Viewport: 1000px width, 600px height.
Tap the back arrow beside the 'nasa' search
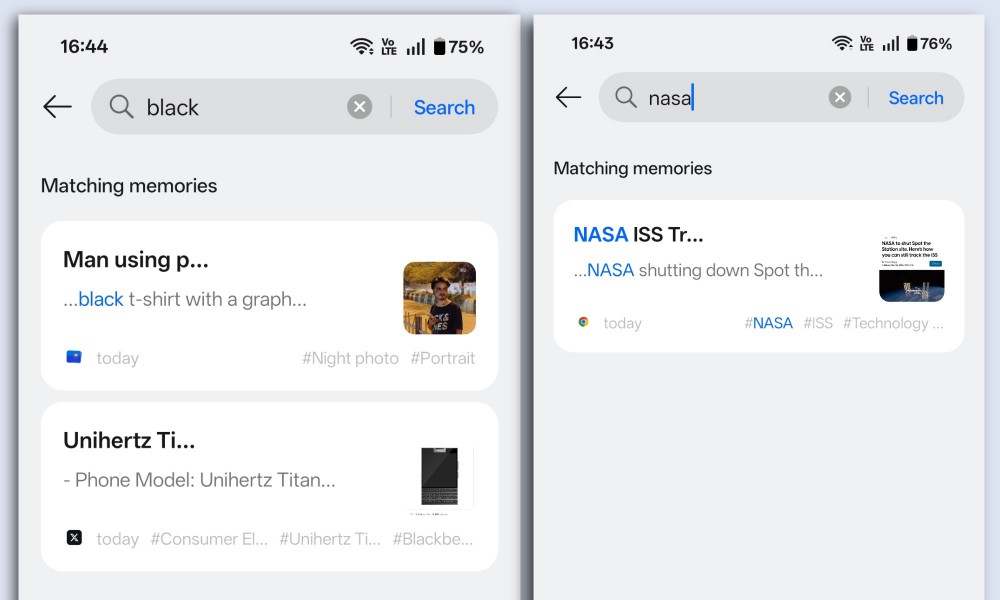[x=568, y=98]
